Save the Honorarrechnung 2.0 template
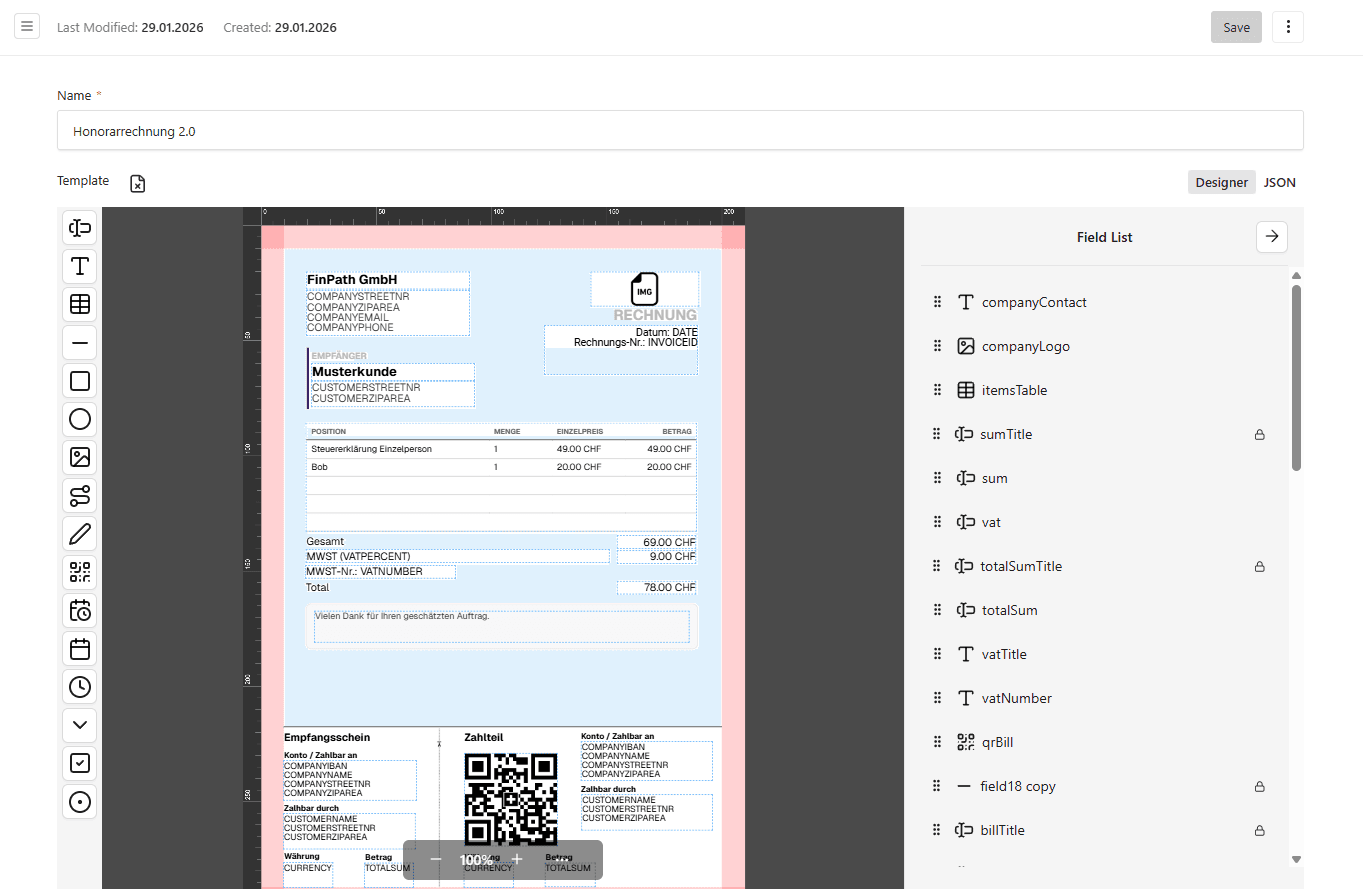Viewport: 1363px width, 889px height. [1236, 27]
